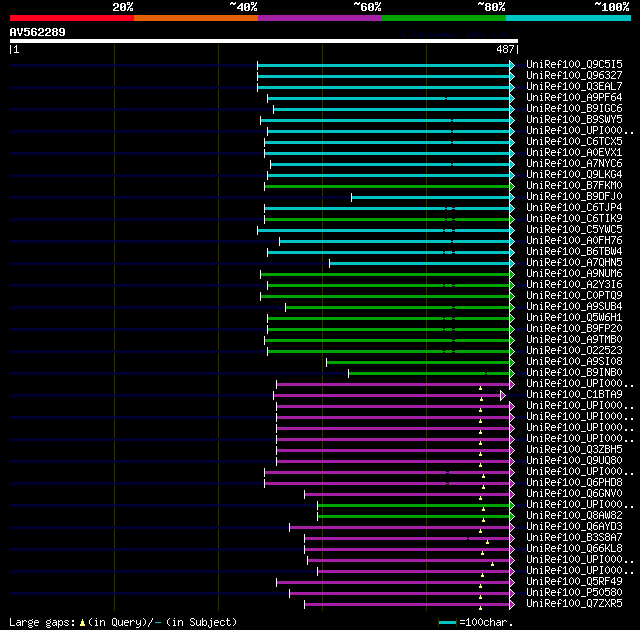
Task: Click the red 20% identity legend segment
Action: coord(72,18)
